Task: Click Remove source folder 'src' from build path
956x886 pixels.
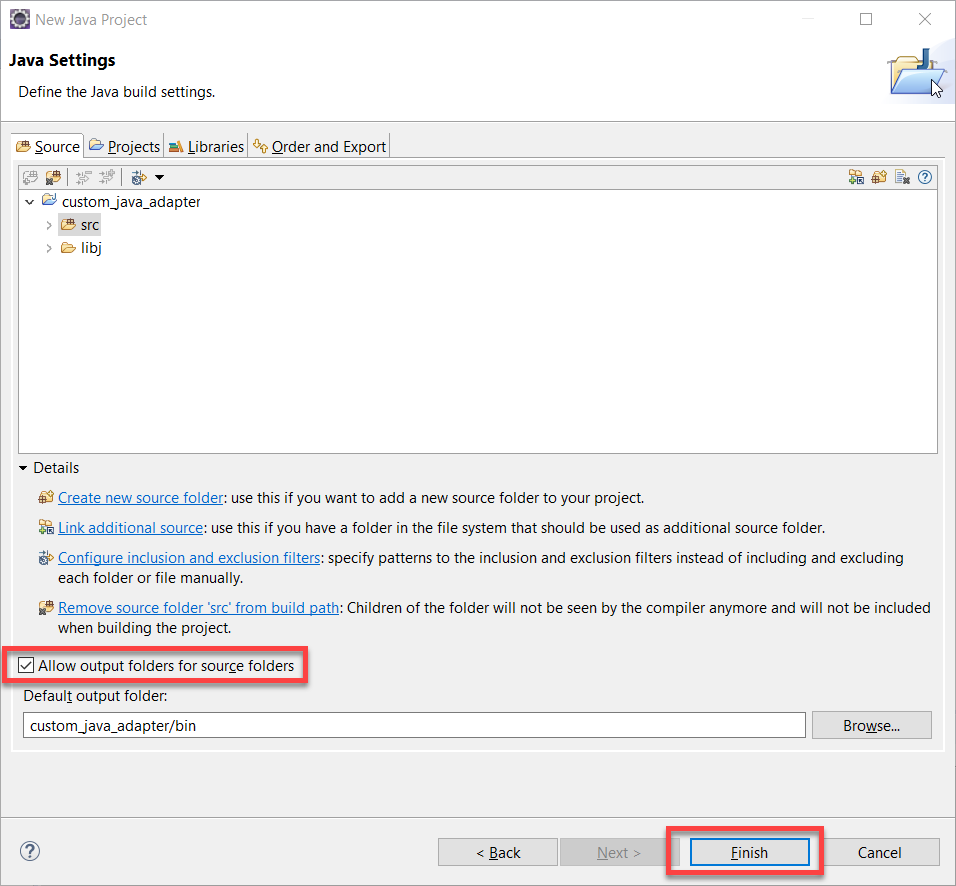Action: 198,607
